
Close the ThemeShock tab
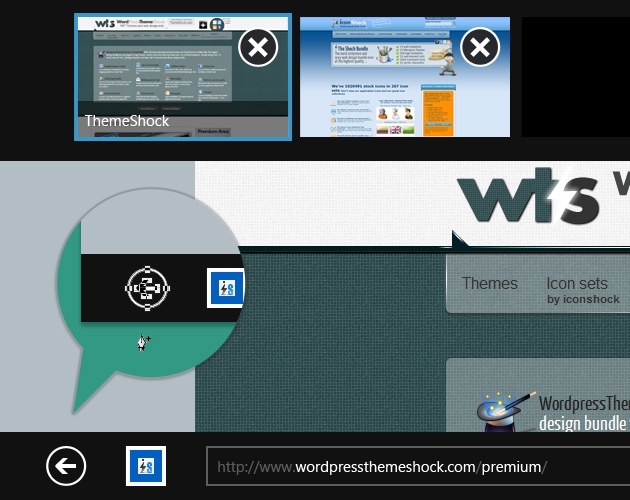(x=258, y=47)
